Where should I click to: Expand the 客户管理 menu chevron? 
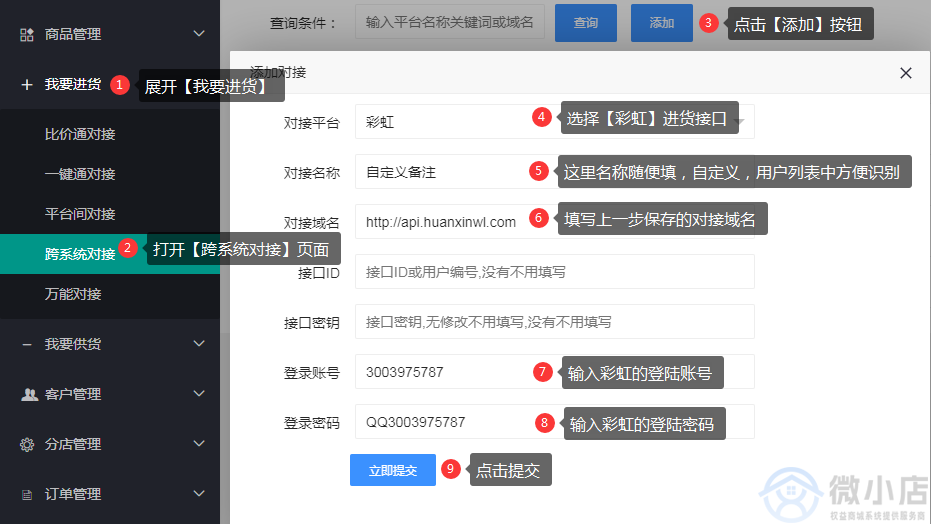[x=200, y=393]
